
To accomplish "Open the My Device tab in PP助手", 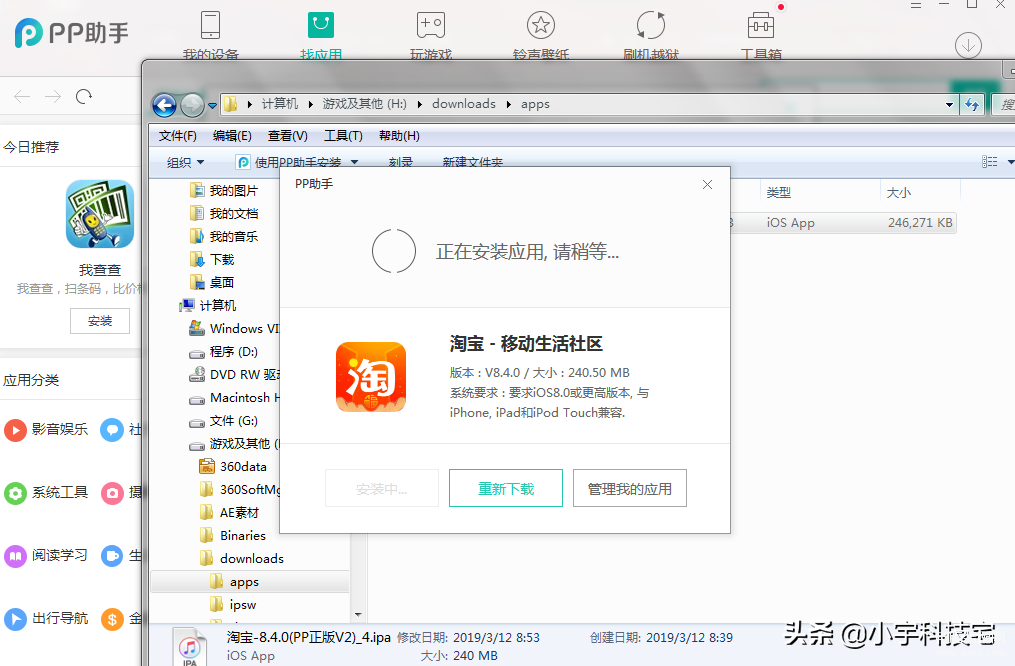I will click(x=210, y=36).
